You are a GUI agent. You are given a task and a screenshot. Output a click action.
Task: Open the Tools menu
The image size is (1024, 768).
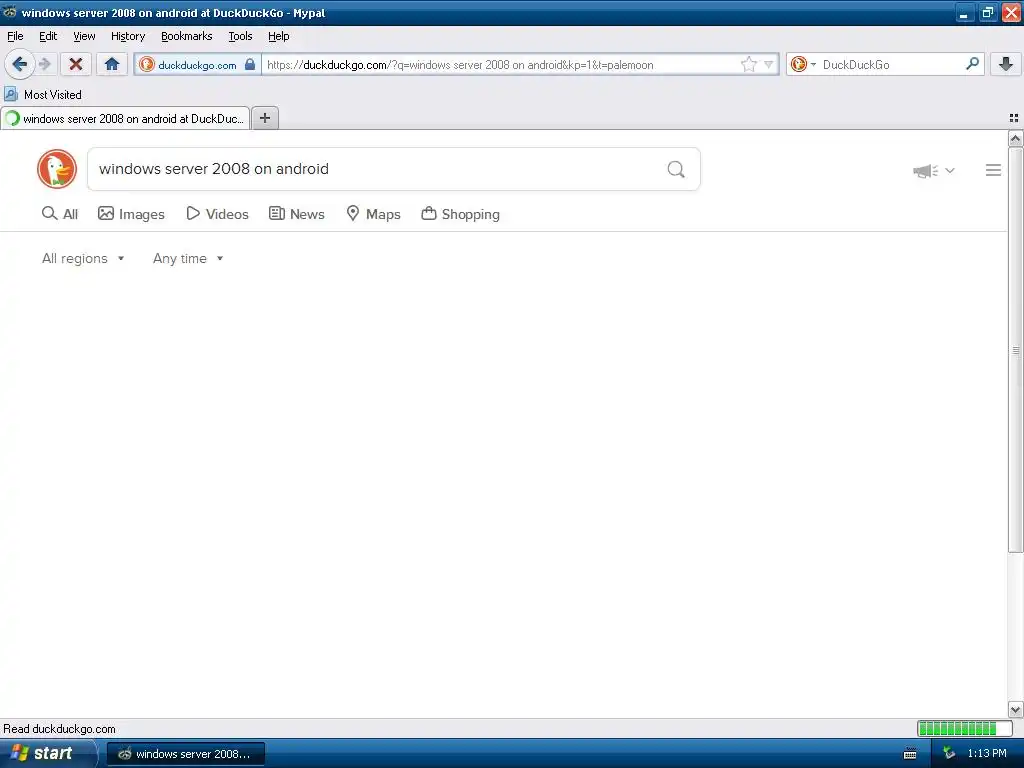tap(240, 36)
